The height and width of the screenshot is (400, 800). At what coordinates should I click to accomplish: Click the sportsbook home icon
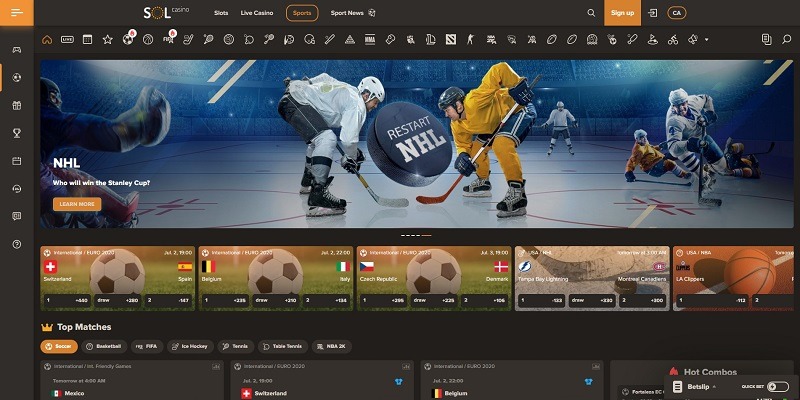pos(47,39)
